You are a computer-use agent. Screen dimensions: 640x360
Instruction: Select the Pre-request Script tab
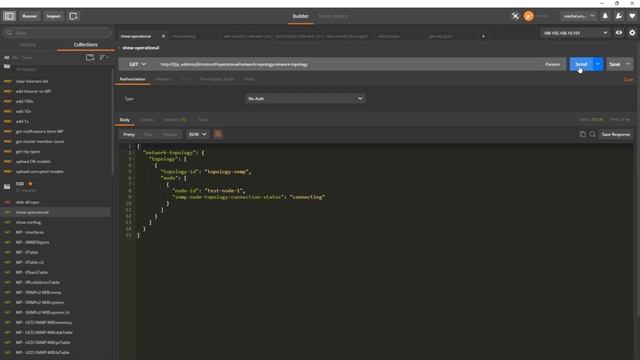[217, 79]
